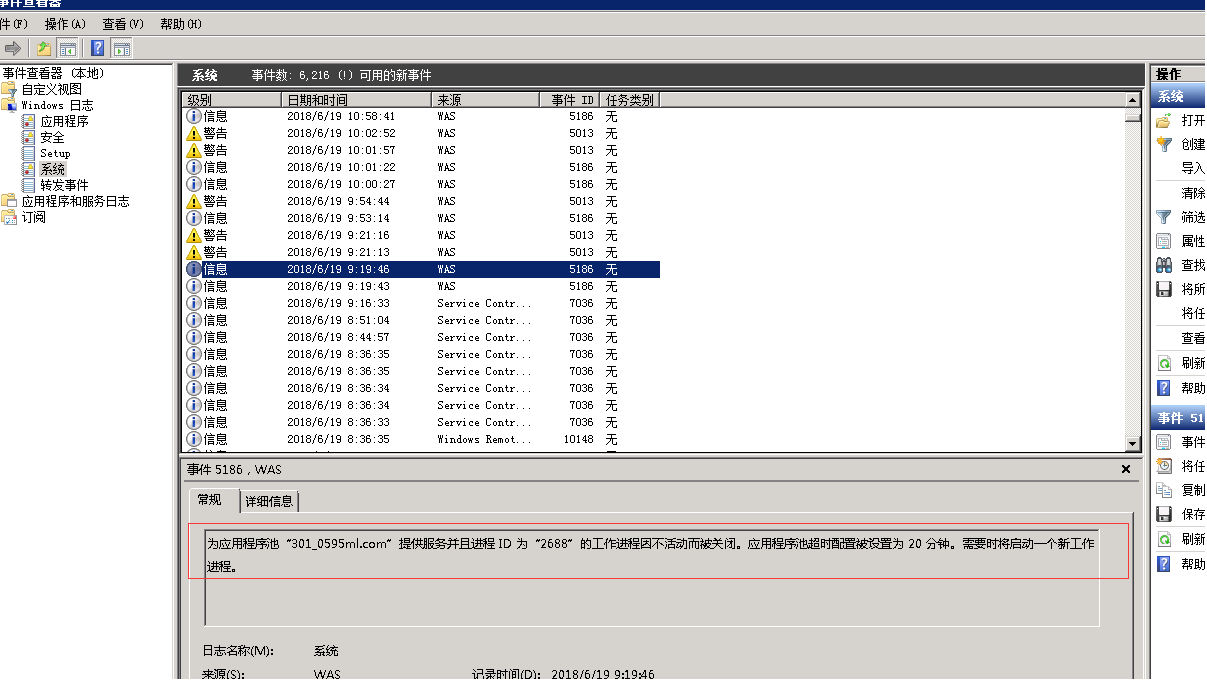
Task: Open 应用程序和服务日志 tree node
Action: pyautogui.click(x=75, y=201)
